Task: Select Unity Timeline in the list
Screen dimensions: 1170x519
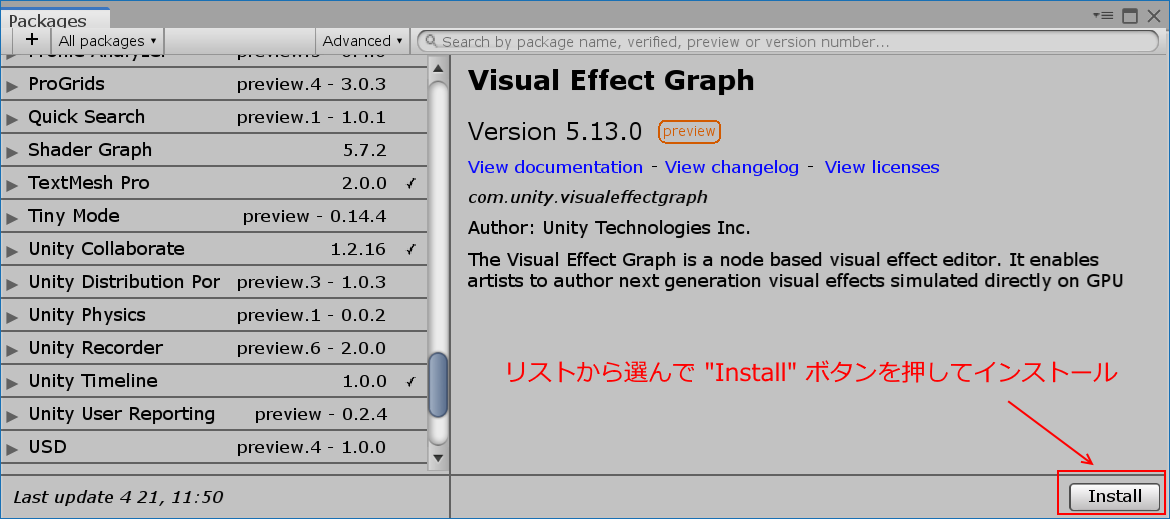Action: click(x=214, y=381)
